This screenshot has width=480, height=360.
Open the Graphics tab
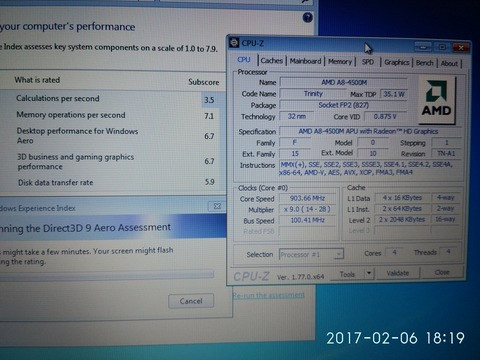click(x=397, y=62)
